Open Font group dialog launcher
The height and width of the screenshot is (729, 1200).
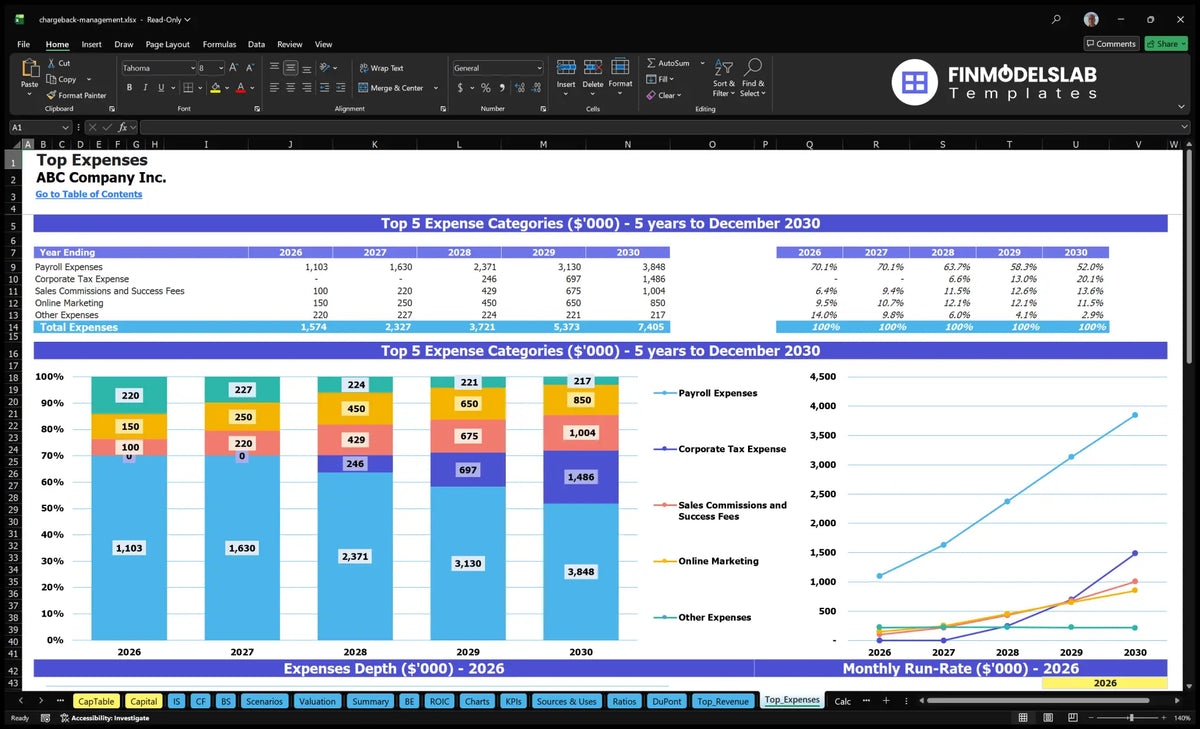click(256, 108)
